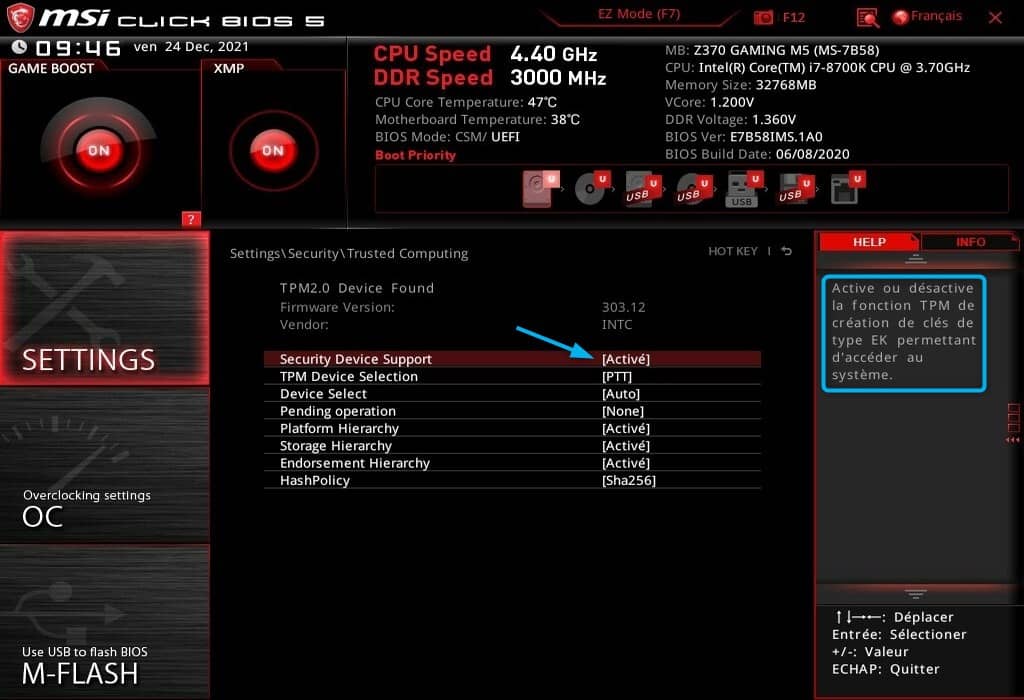Click the CPU Speed 4.40 GHz value
Image resolution: width=1024 pixels, height=700 pixels.
click(553, 54)
